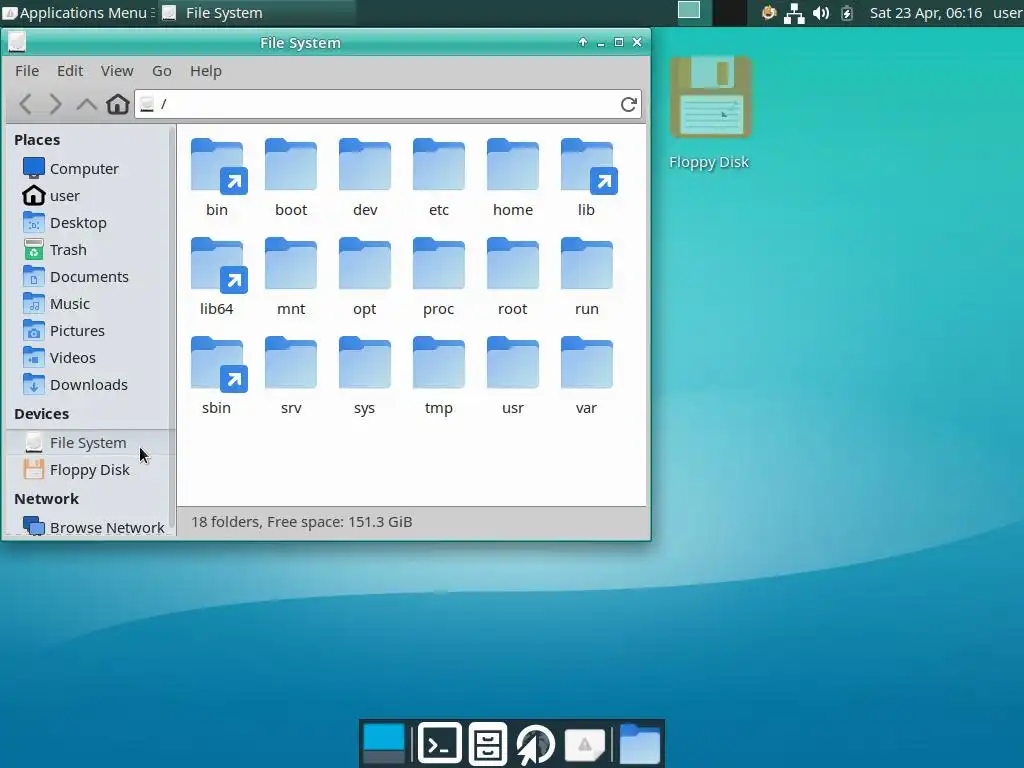Select the opt folder
This screenshot has height=768, width=1024.
pos(364,265)
